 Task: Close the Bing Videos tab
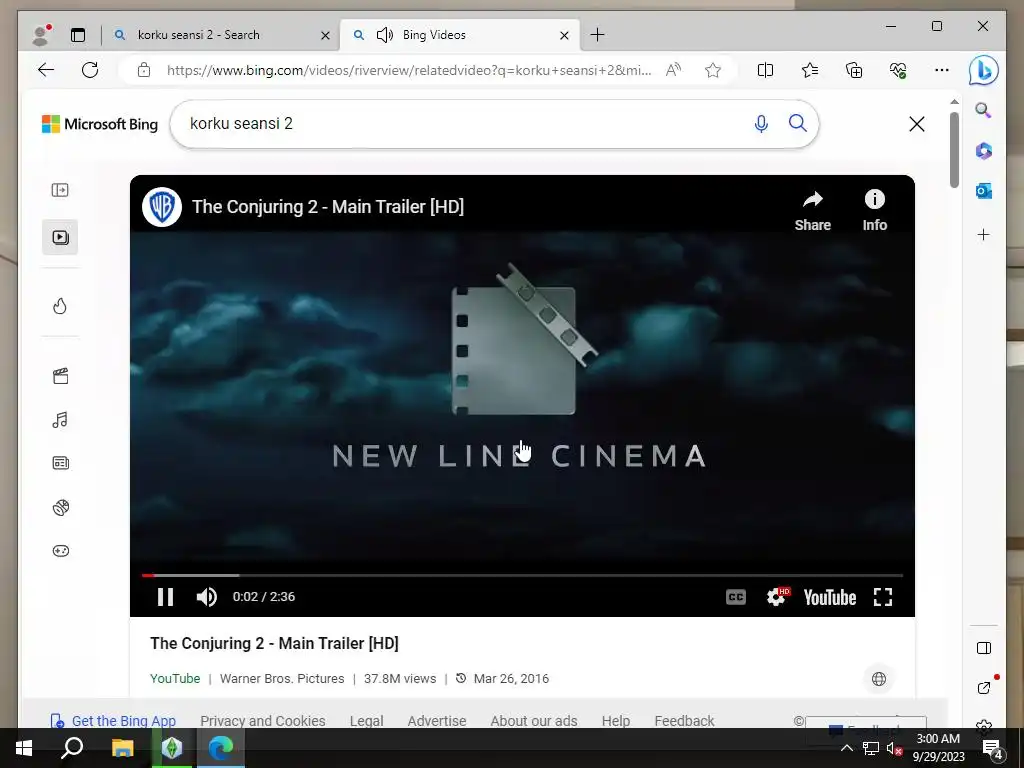tap(564, 35)
